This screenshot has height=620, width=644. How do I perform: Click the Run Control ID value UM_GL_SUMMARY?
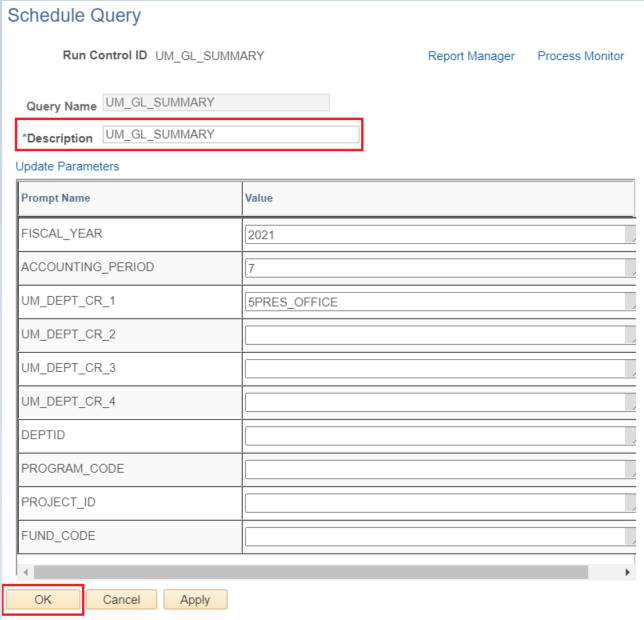click(x=210, y=56)
